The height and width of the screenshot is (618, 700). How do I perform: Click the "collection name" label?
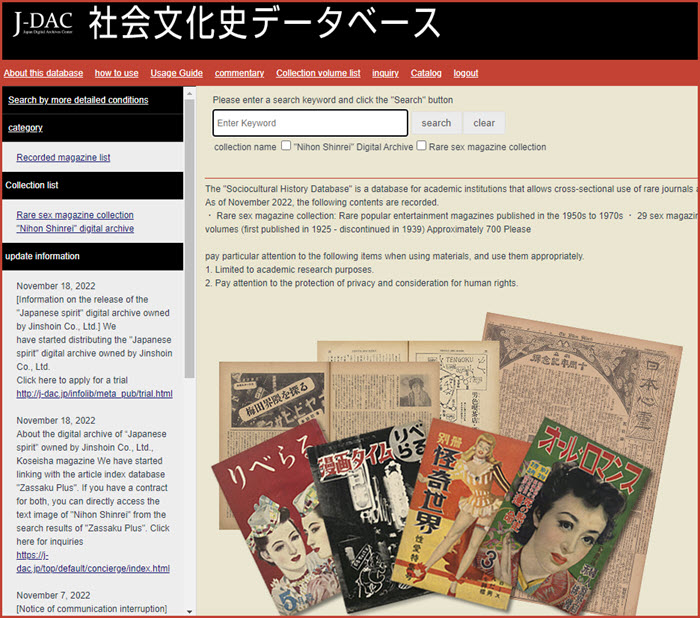pos(245,147)
